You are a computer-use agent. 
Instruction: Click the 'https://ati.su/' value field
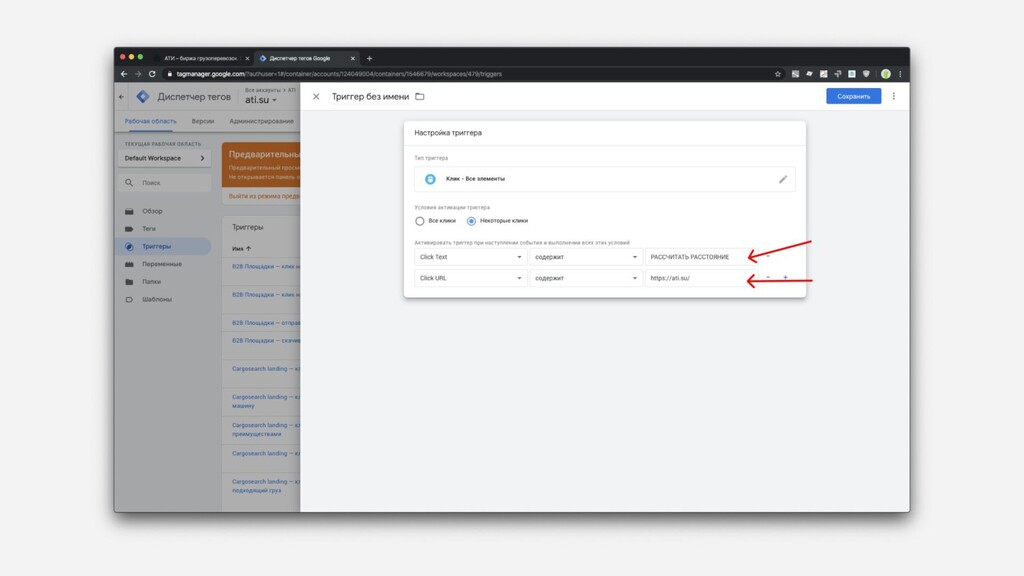(700, 278)
